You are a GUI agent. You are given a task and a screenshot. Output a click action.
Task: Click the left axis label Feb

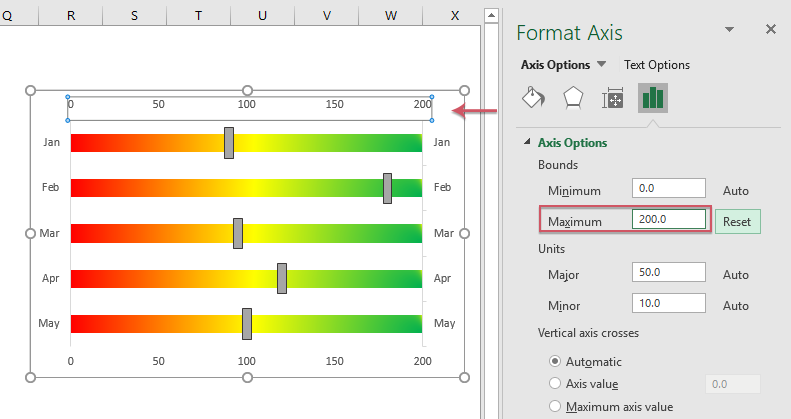point(50,187)
